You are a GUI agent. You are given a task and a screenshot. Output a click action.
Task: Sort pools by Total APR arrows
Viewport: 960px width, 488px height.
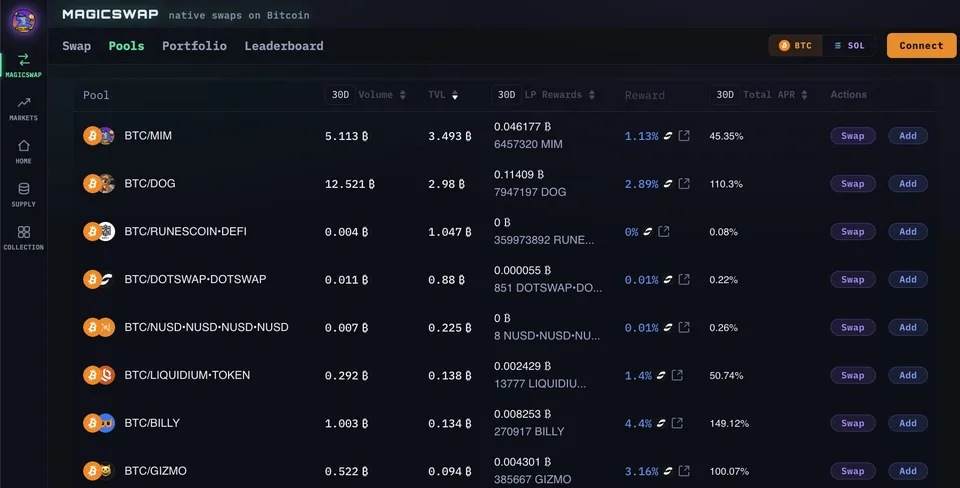tap(804, 95)
